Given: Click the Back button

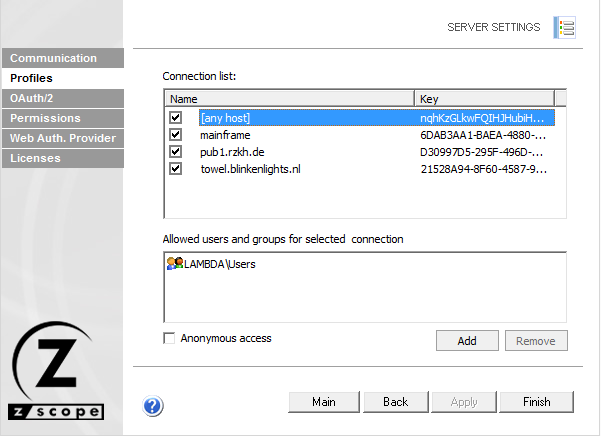Looking at the screenshot, I should (395, 402).
